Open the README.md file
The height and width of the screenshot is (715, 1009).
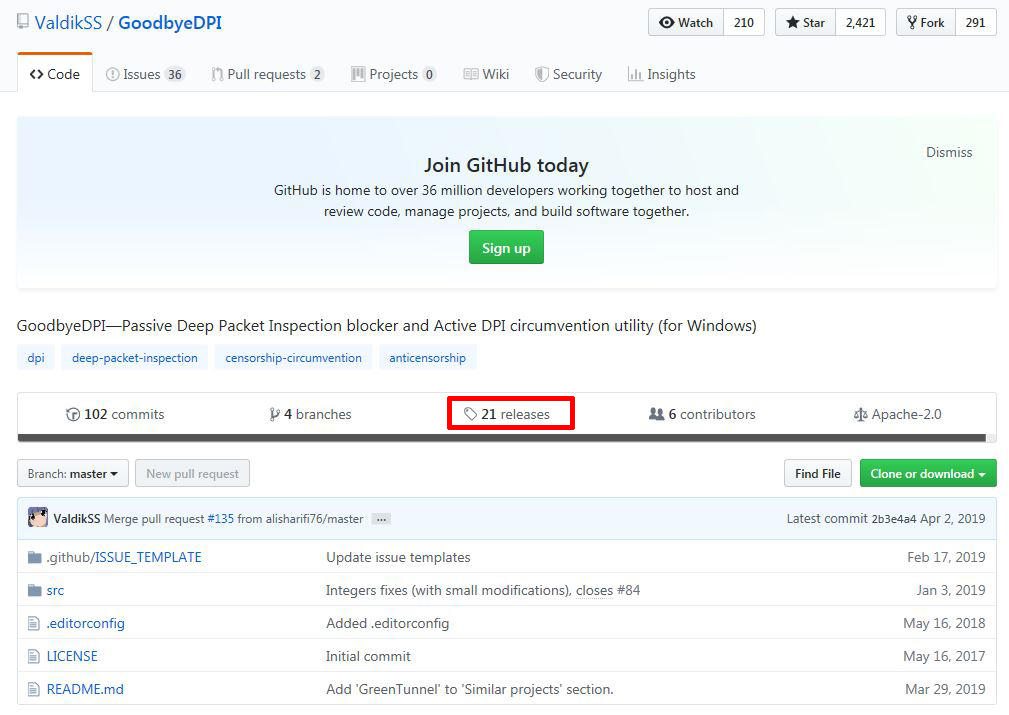coord(85,689)
